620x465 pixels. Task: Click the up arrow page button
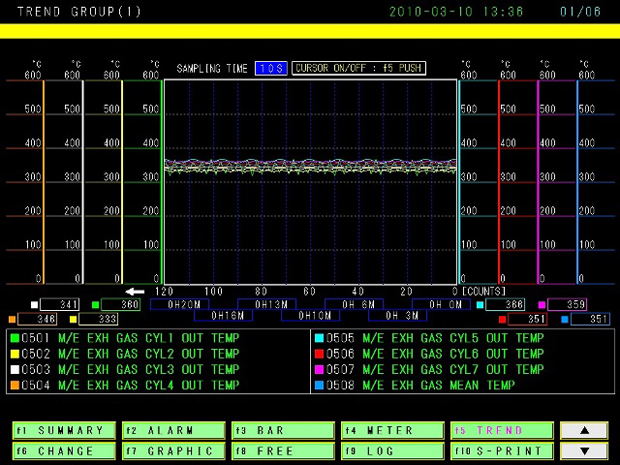pos(584,430)
